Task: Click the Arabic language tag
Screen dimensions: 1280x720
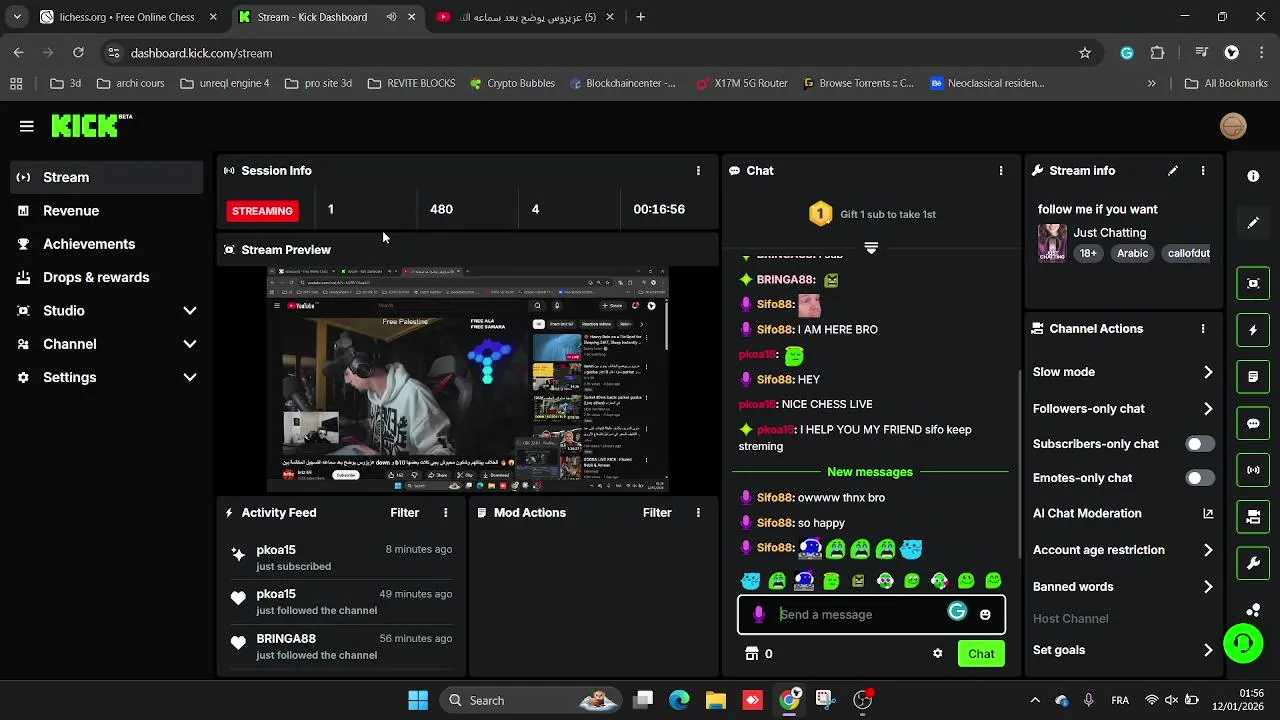Action: (1132, 254)
